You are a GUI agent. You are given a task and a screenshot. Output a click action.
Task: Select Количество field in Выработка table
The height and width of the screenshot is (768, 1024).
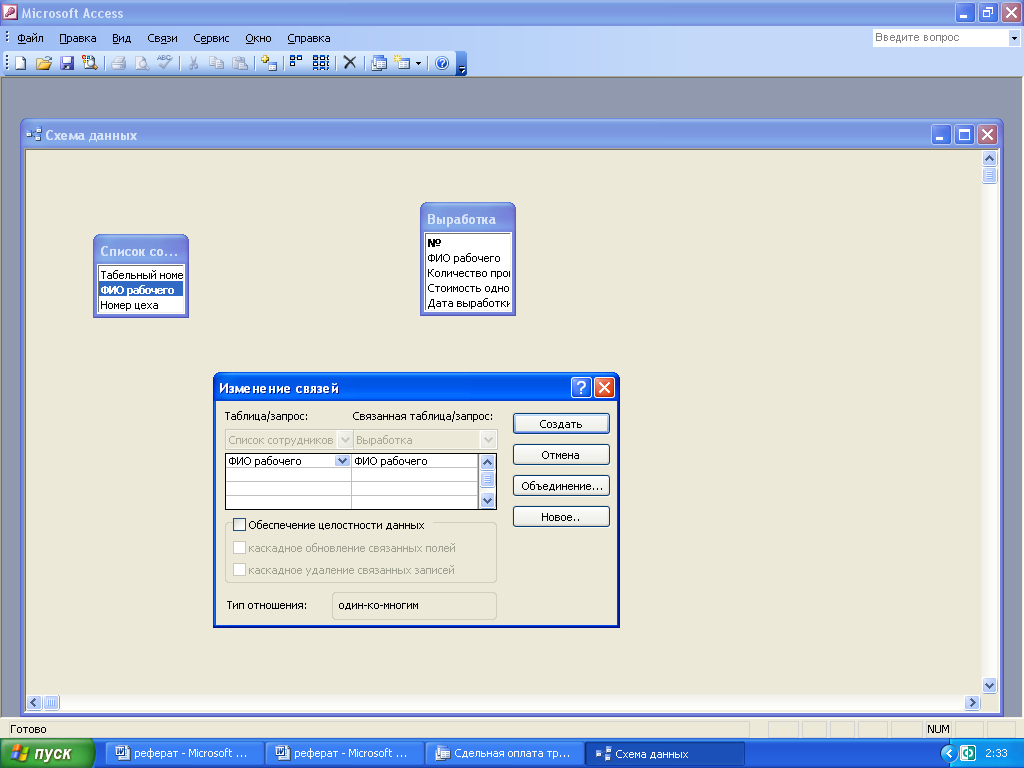(468, 273)
